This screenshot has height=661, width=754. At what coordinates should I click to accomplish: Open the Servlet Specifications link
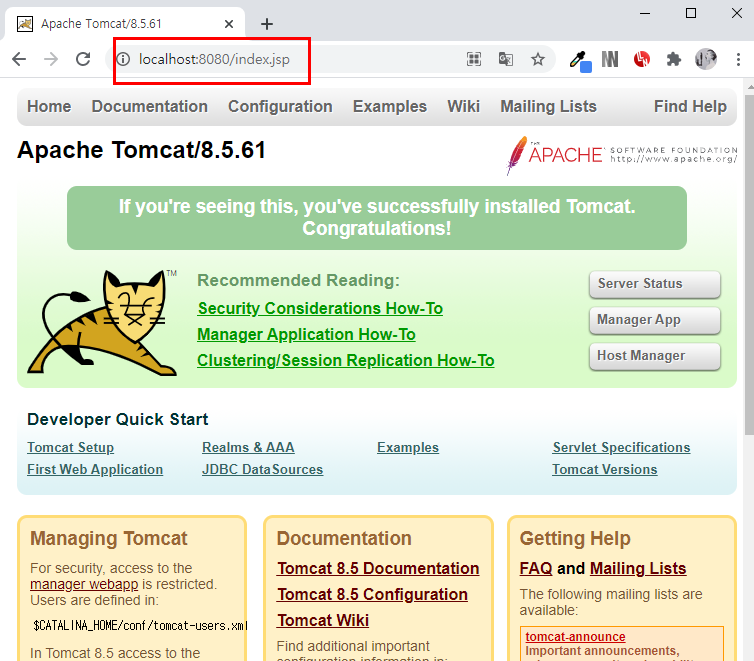(621, 448)
